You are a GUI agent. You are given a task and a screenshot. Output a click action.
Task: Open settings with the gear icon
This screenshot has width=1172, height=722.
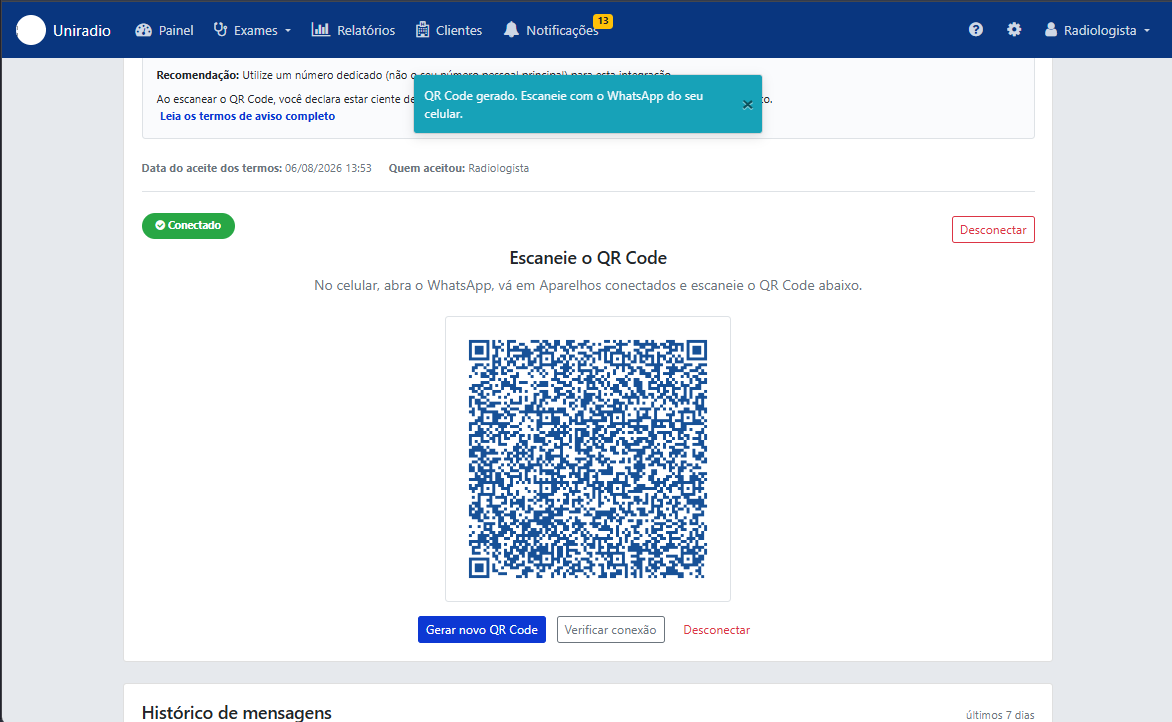click(x=1014, y=29)
